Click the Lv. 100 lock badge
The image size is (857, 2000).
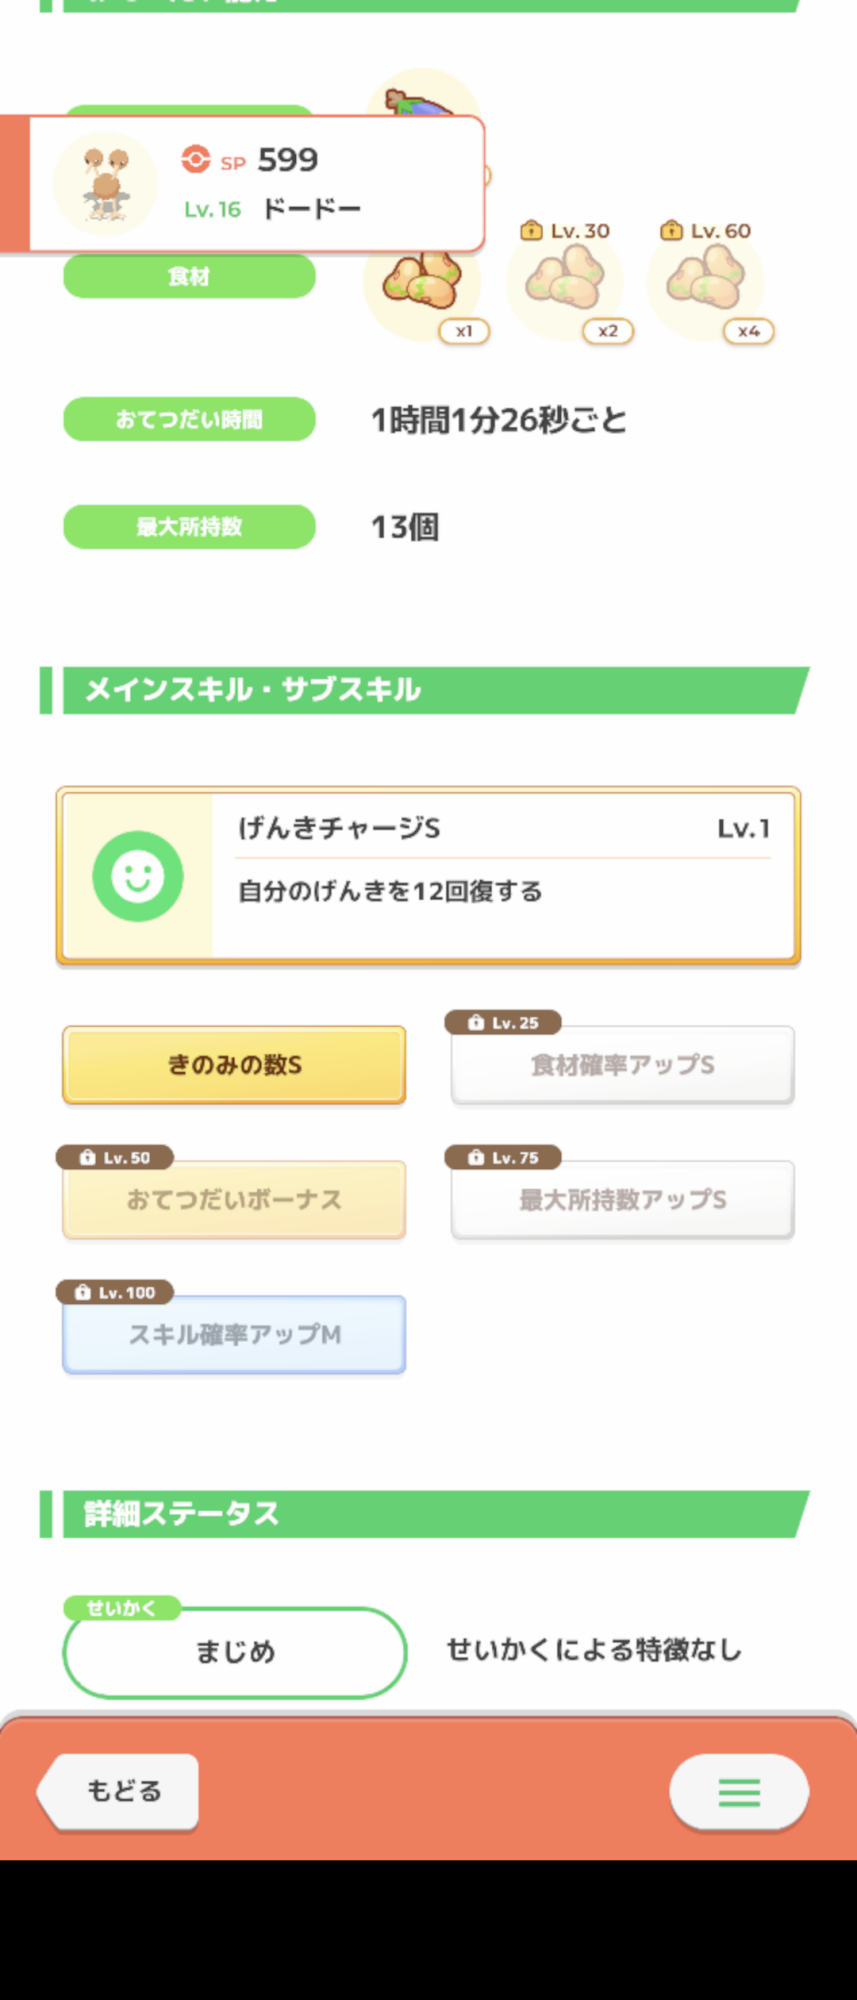(x=115, y=1292)
